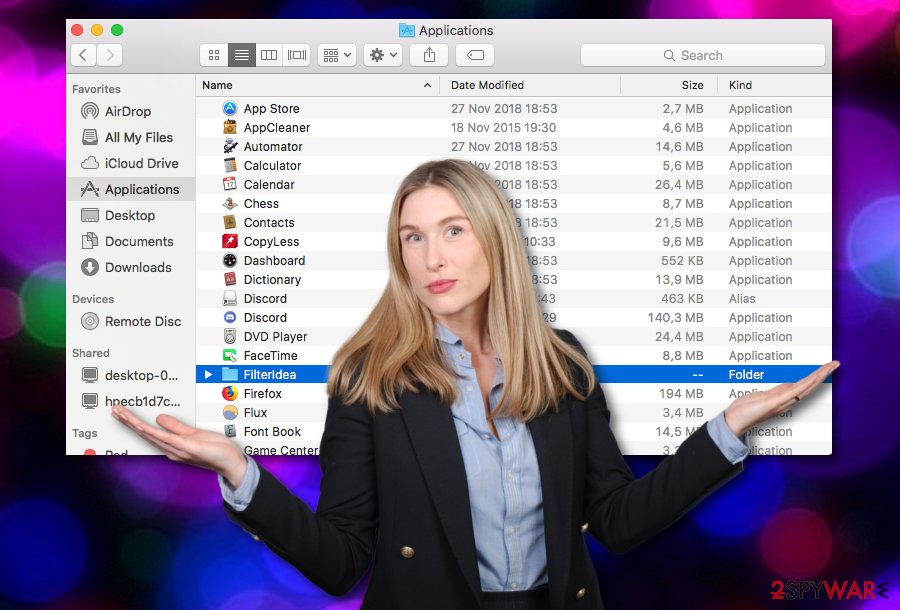Screen dimensions: 900x610
Task: Select the Calculator app icon
Action: [x=230, y=165]
